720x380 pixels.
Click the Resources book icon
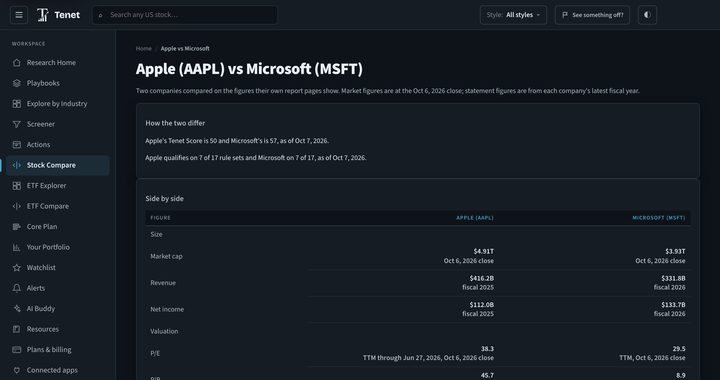pos(17,329)
